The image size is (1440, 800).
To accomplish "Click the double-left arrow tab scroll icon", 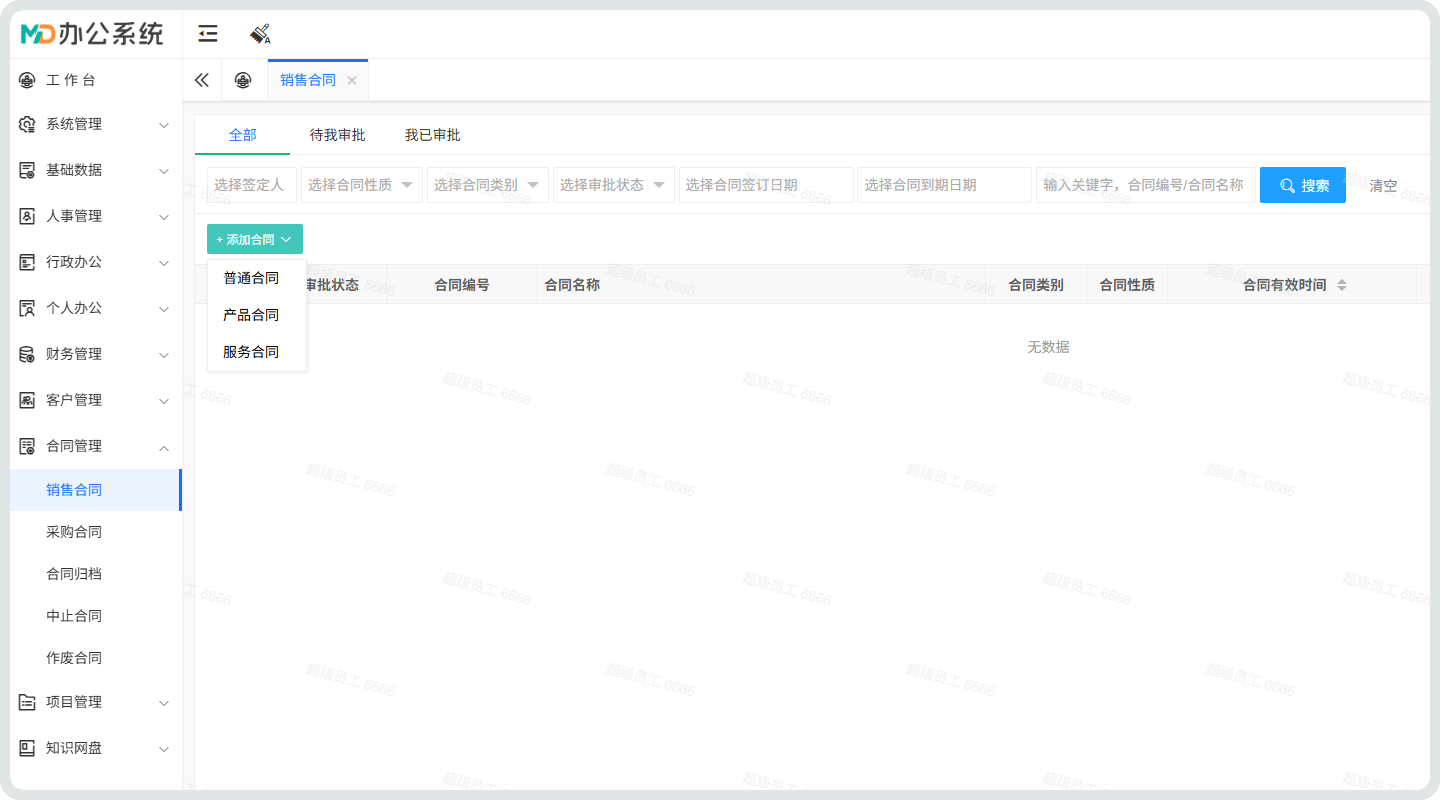I will (202, 80).
